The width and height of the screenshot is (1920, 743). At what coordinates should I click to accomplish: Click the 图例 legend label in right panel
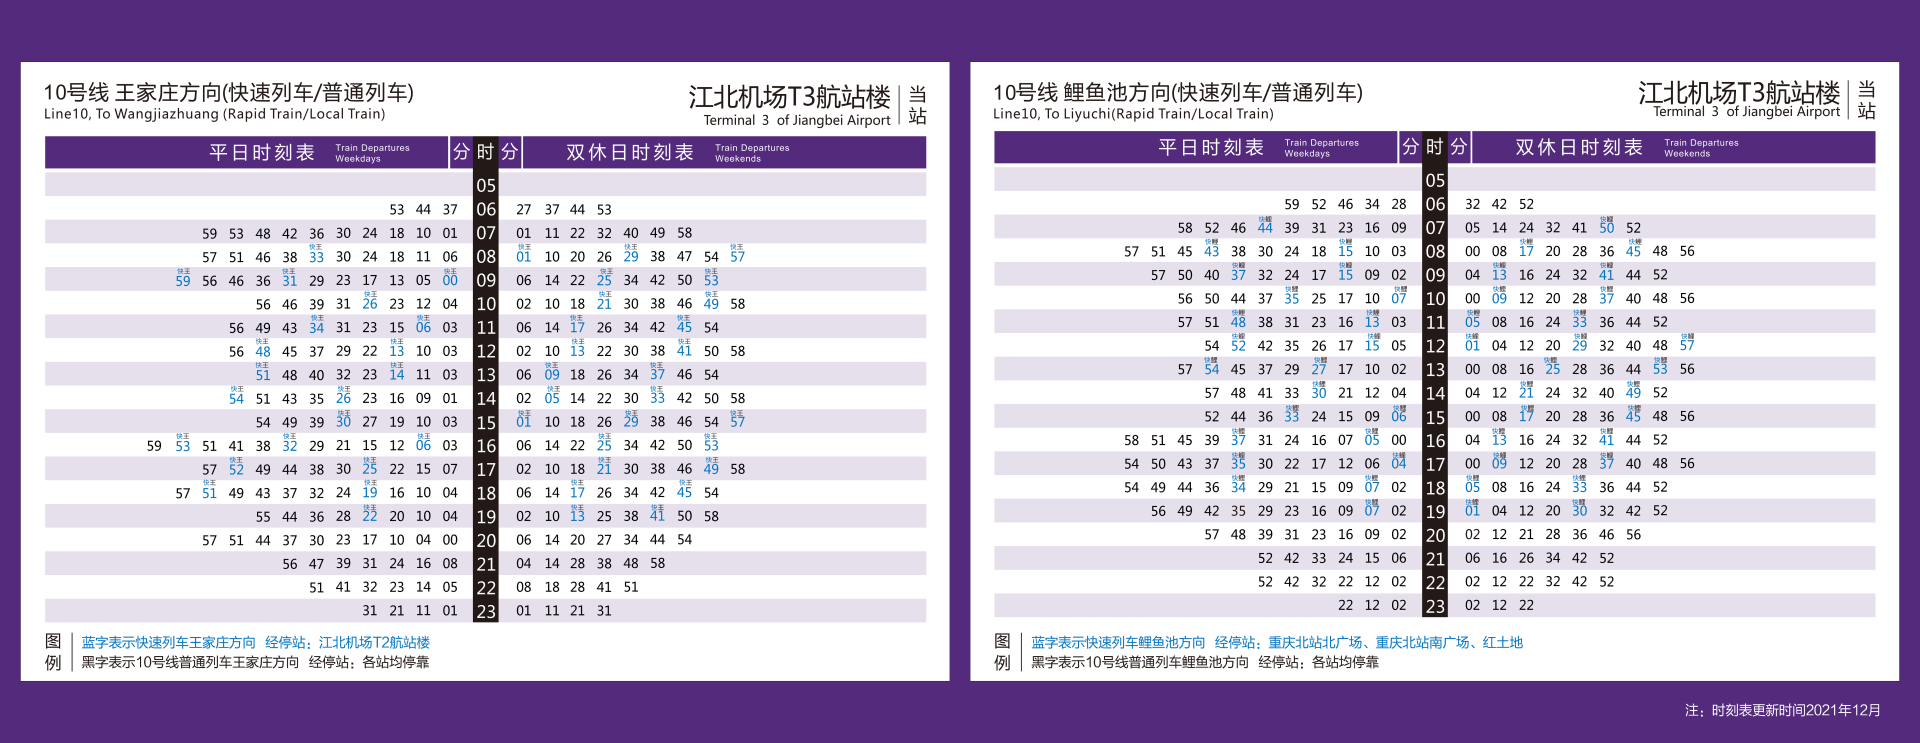tap(1002, 652)
